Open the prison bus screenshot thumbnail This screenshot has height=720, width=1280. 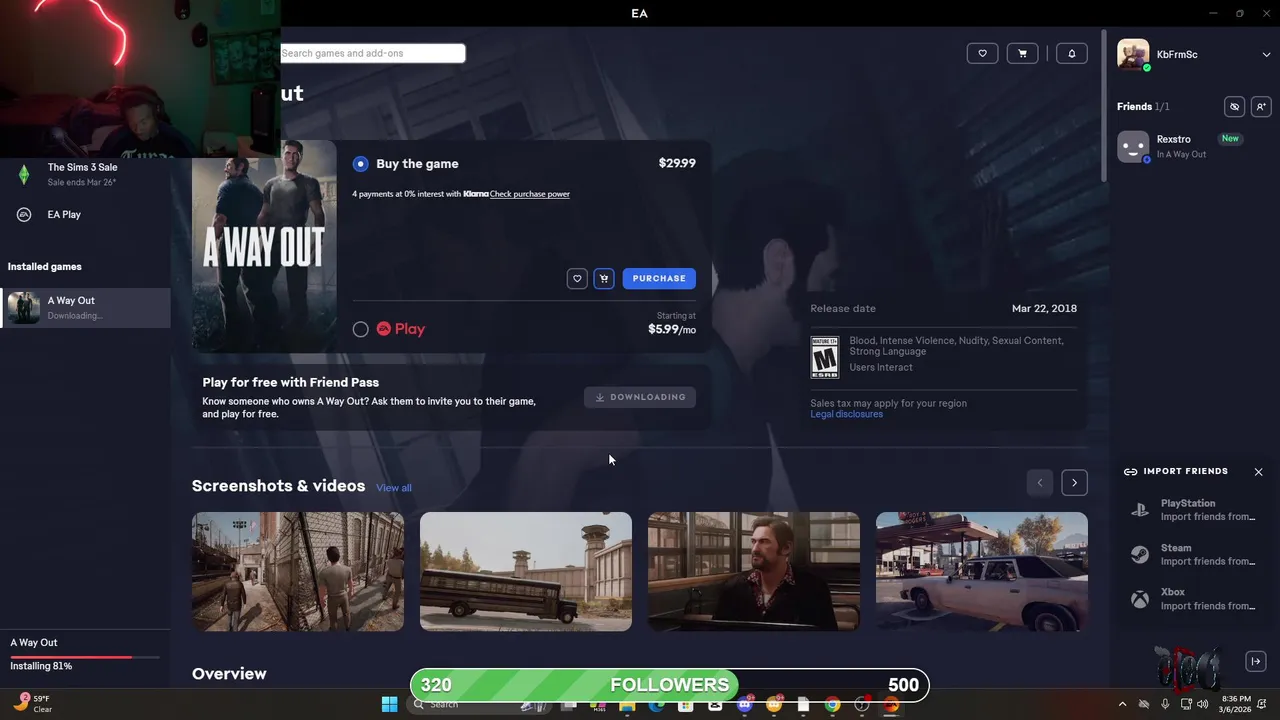[x=526, y=571]
